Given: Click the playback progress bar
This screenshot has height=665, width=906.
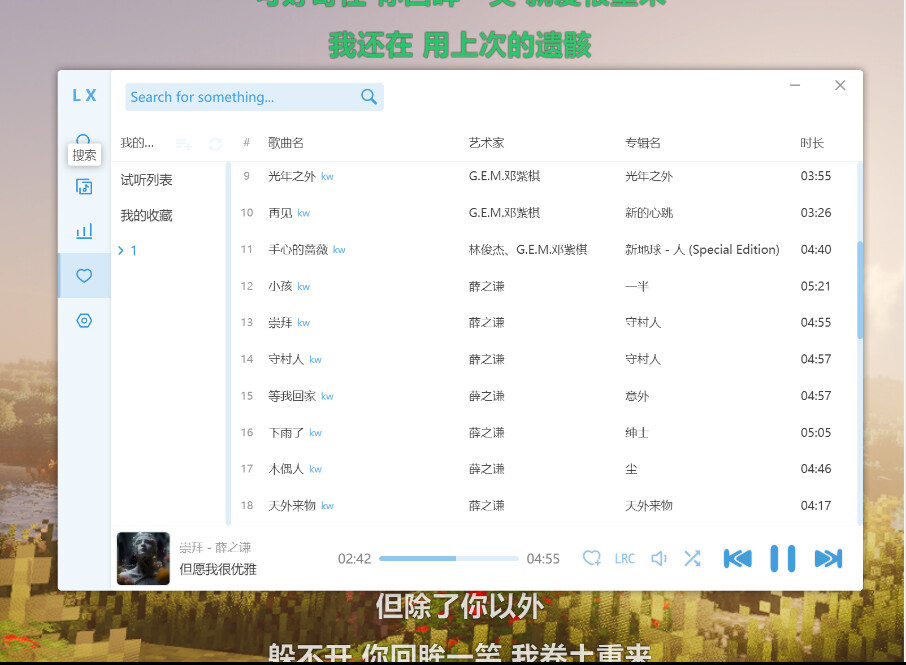Looking at the screenshot, I should pos(449,559).
